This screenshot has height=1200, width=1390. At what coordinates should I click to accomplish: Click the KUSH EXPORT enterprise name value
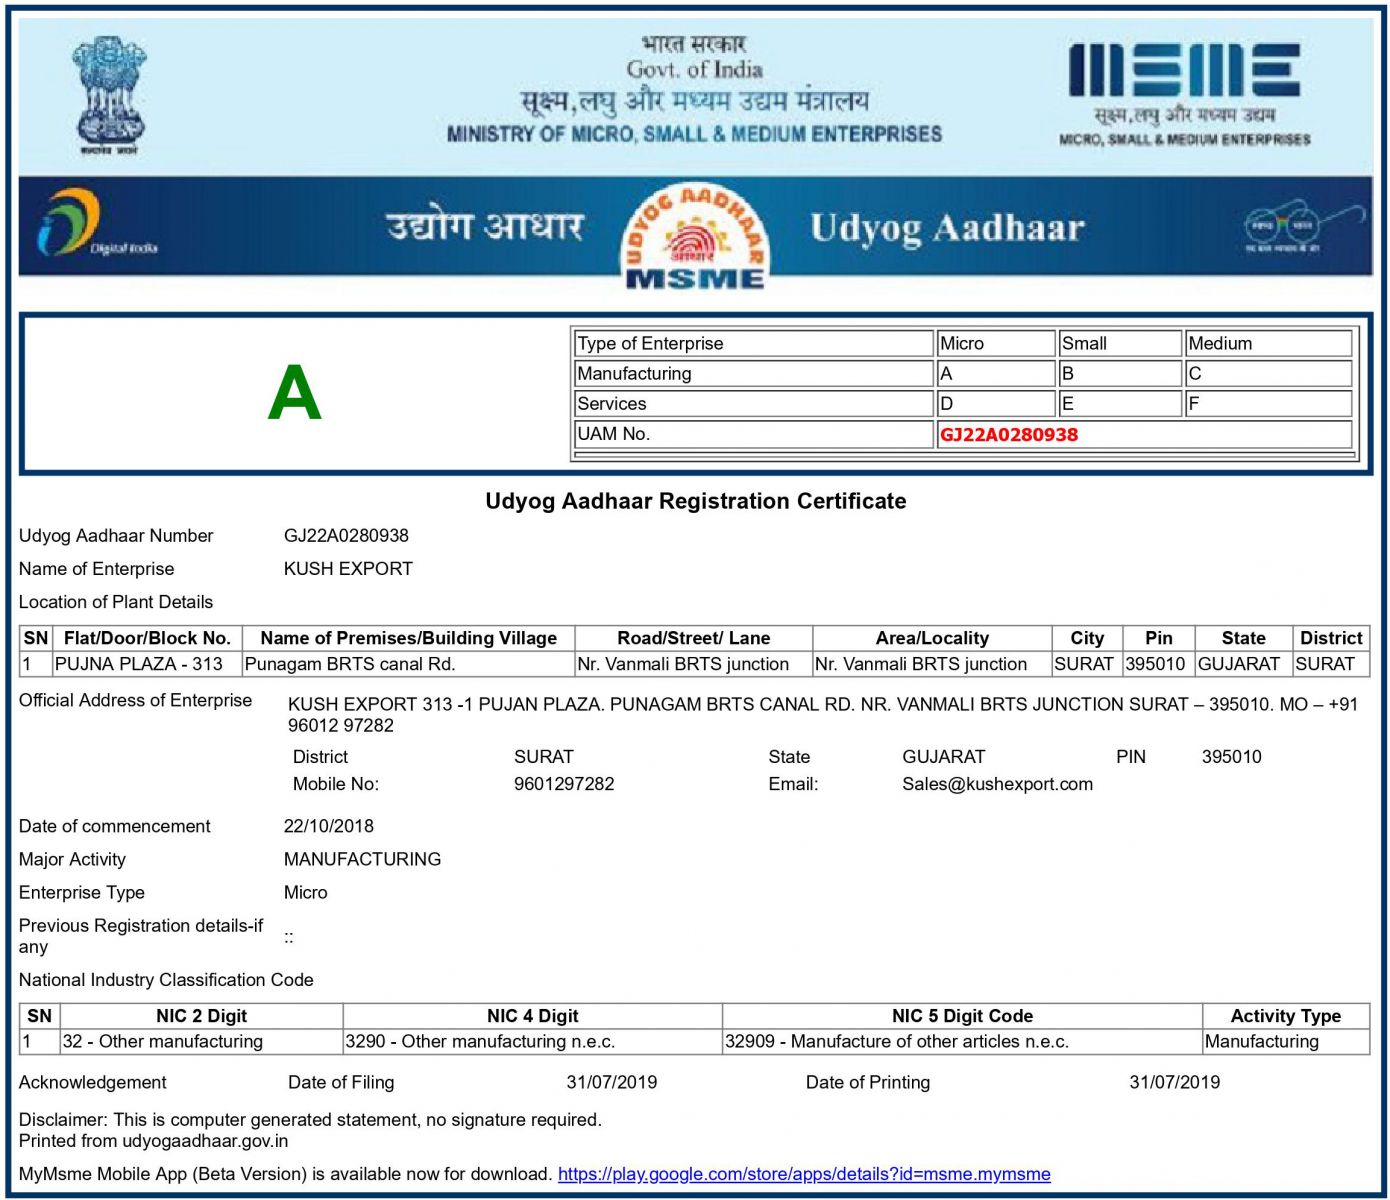348,569
